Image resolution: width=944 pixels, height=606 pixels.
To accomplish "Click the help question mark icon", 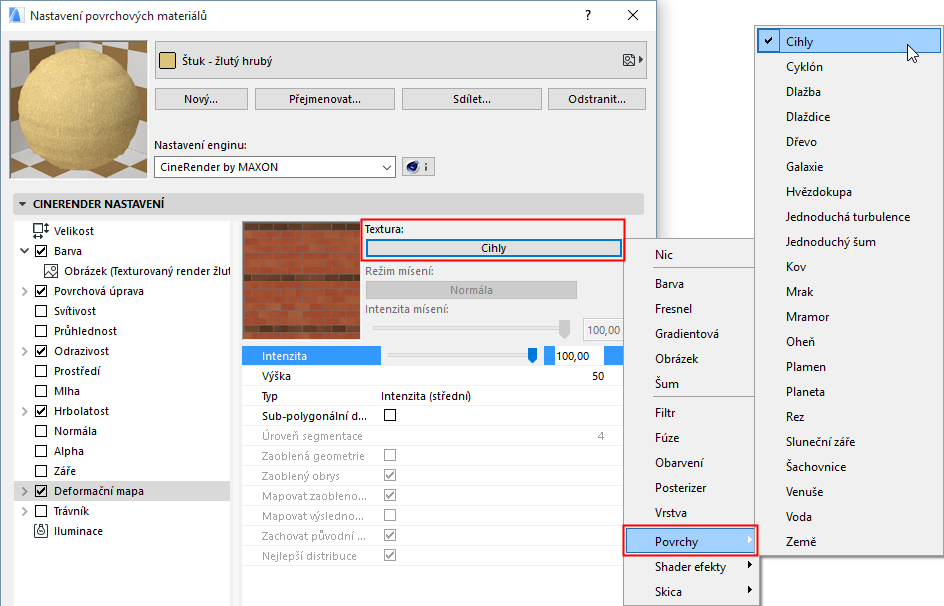I will [x=588, y=15].
